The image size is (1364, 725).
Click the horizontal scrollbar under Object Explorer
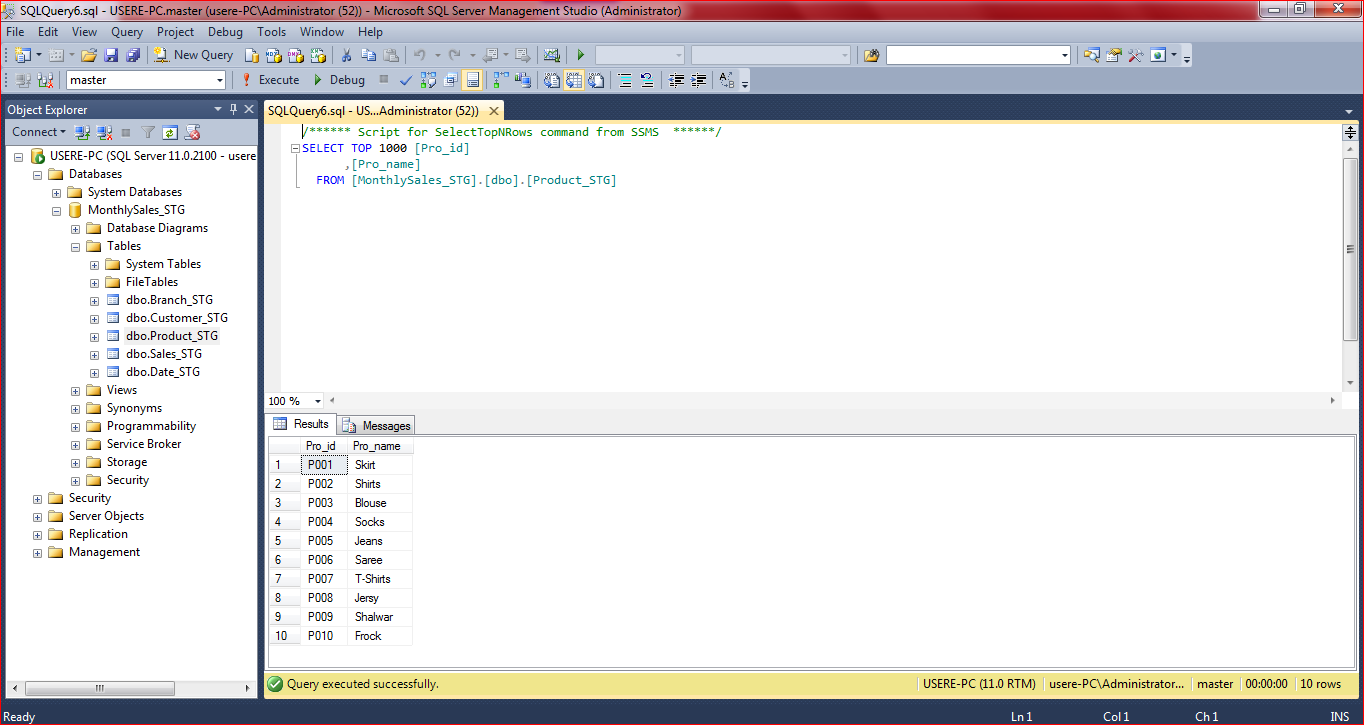100,688
